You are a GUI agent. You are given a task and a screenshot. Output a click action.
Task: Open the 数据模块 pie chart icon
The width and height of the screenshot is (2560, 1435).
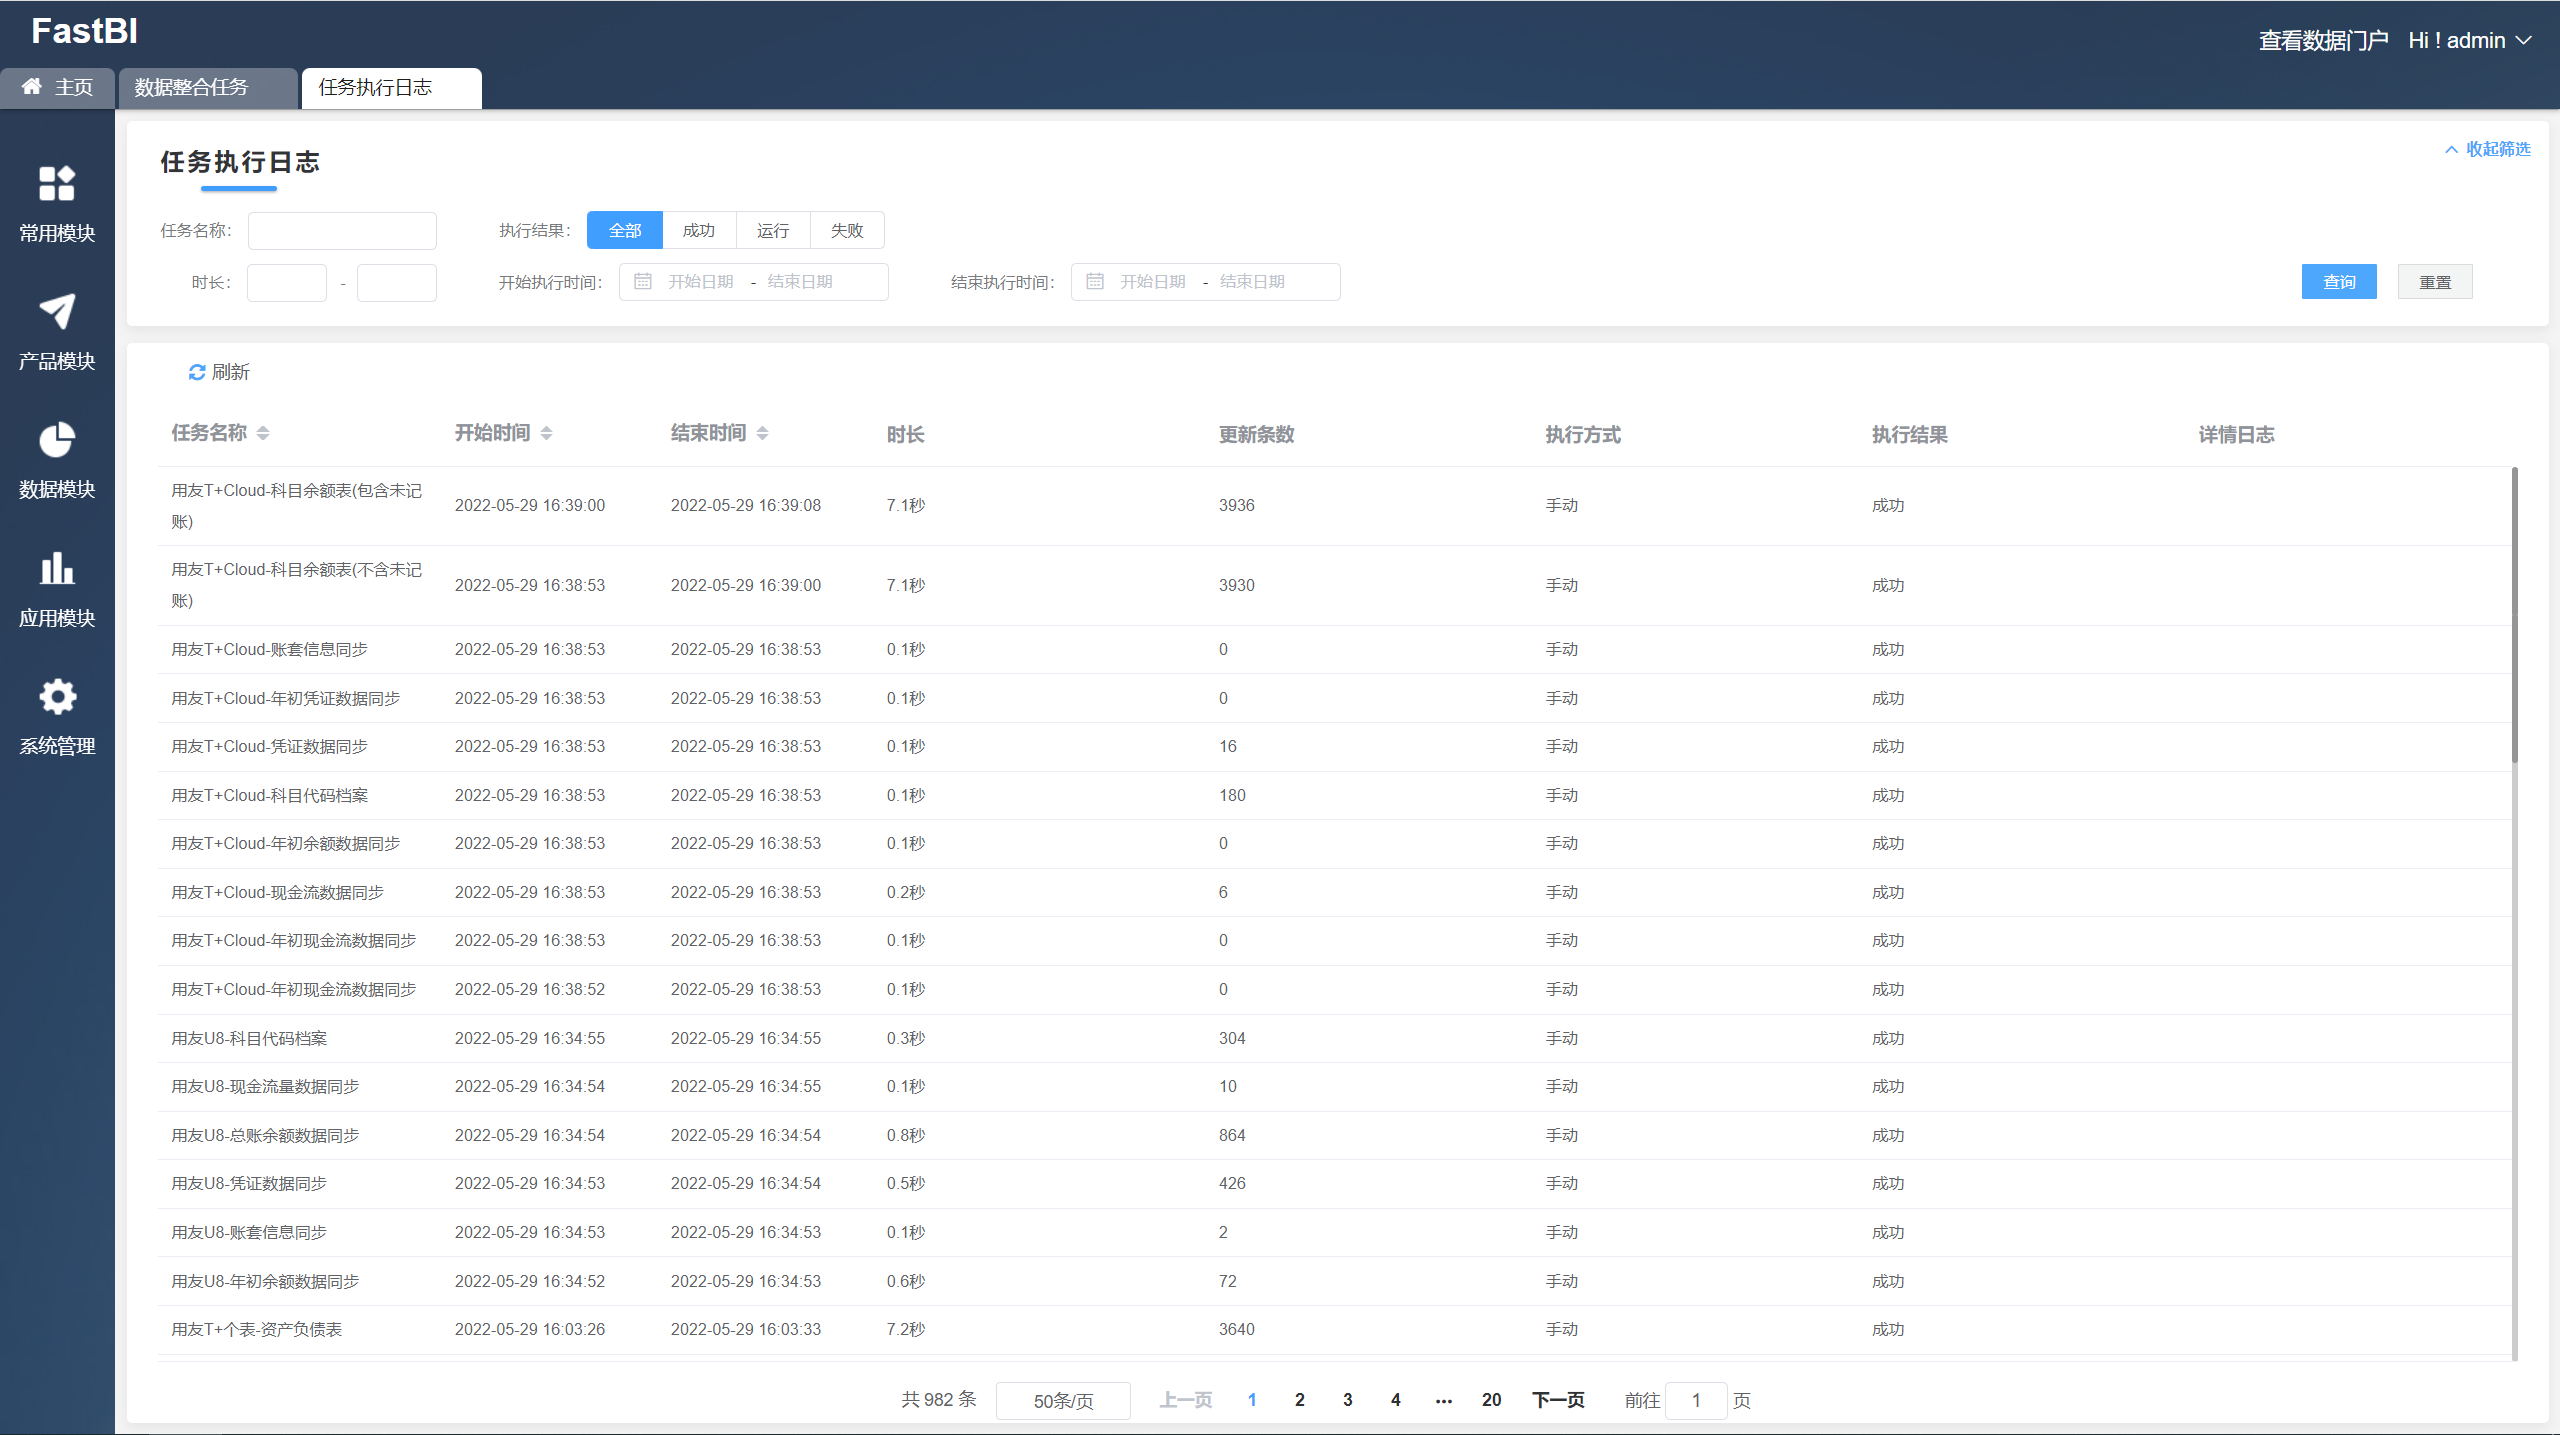point(57,440)
